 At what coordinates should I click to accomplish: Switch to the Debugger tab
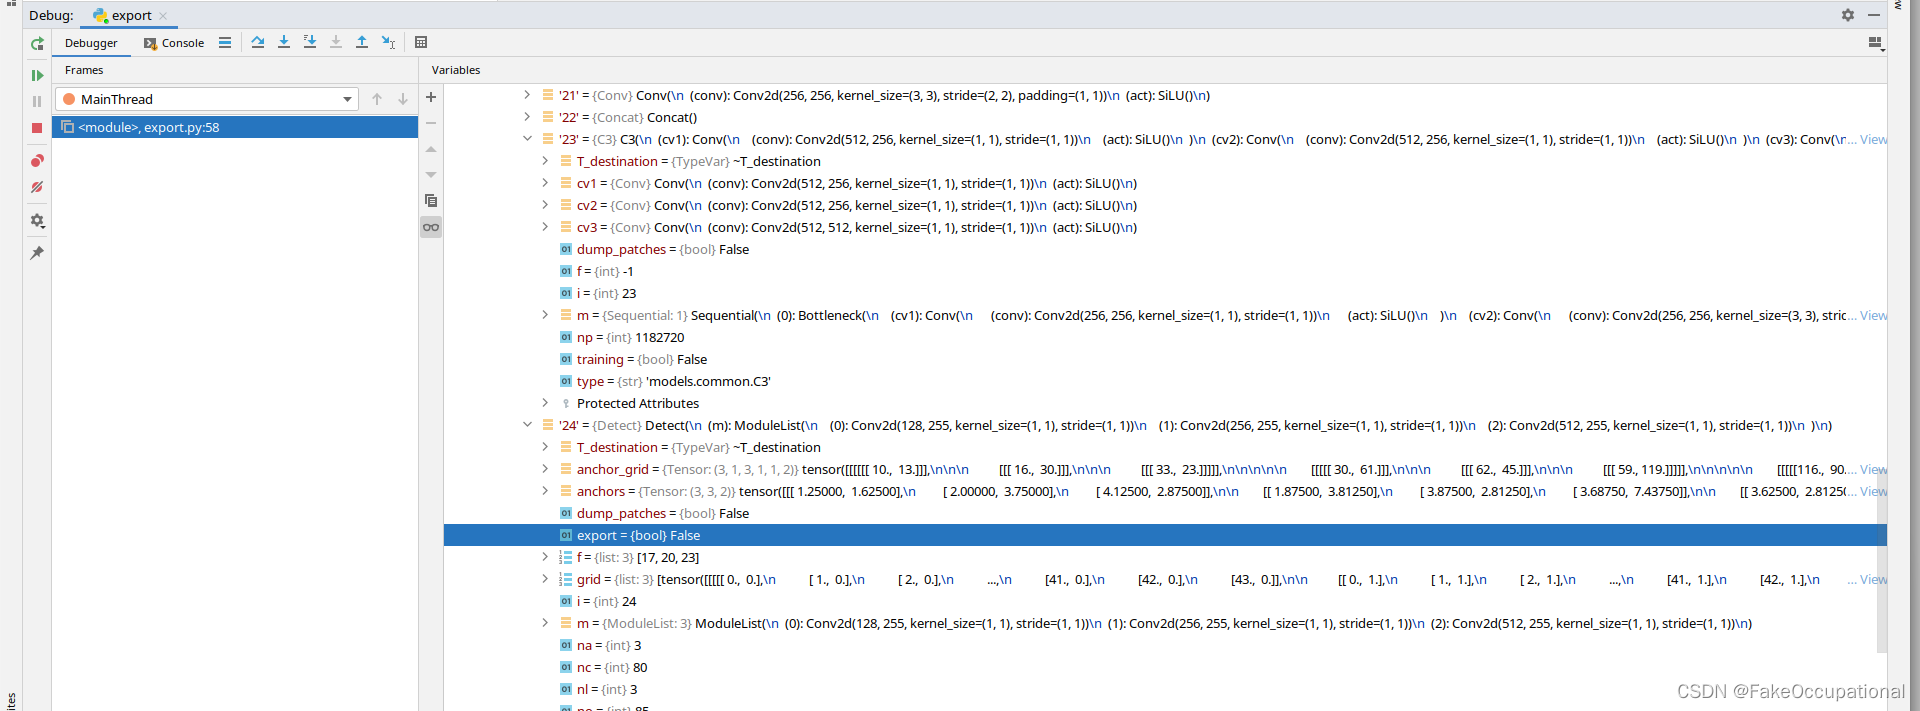pos(91,43)
